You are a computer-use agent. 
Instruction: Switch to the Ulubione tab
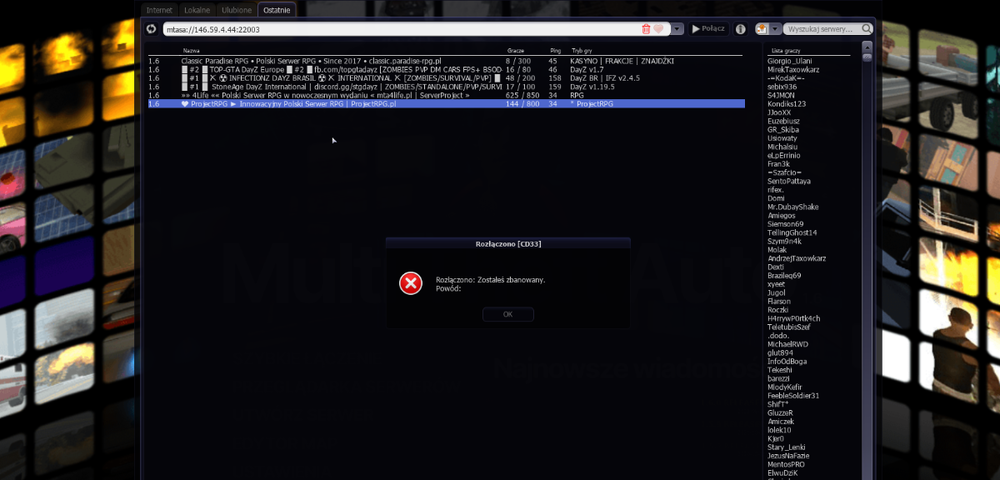point(237,10)
